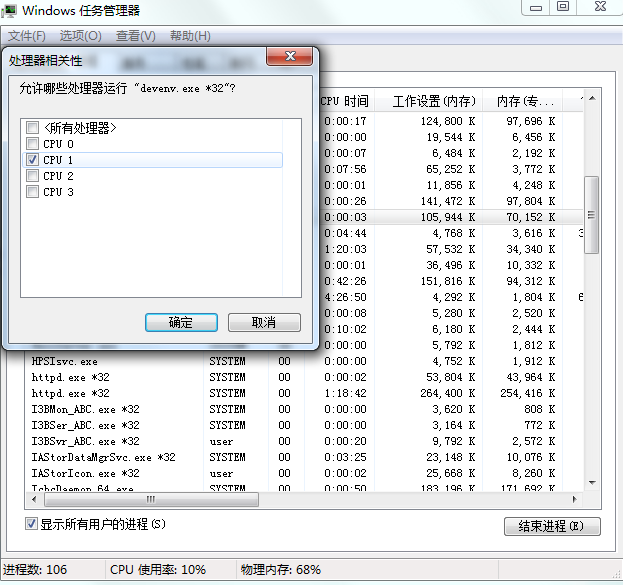Check the <所有处理器> checkbox
The height and width of the screenshot is (585, 623).
33,128
